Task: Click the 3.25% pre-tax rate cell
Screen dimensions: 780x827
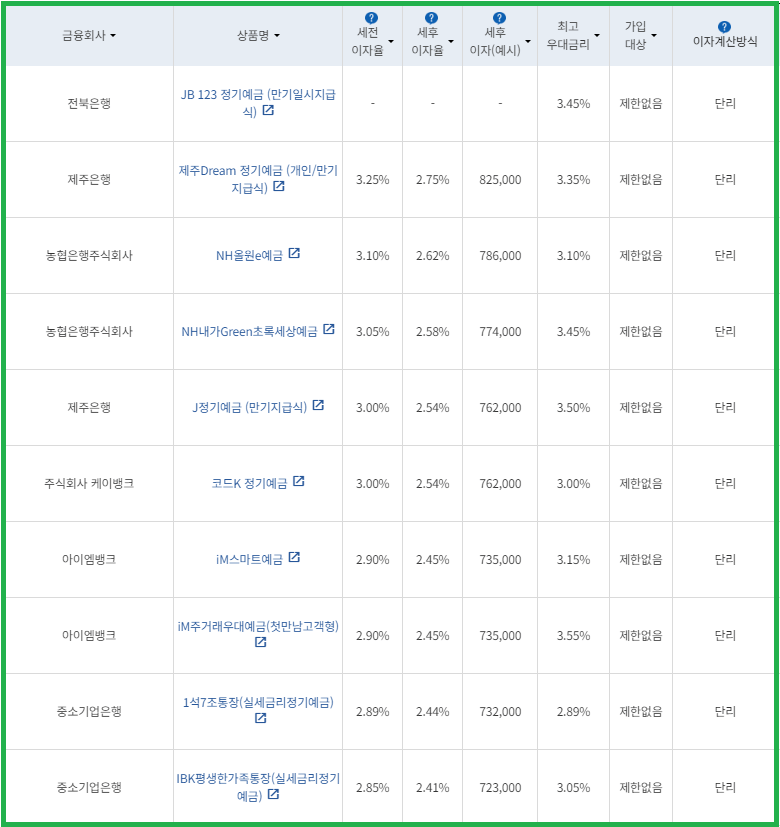Action: pyautogui.click(x=372, y=180)
